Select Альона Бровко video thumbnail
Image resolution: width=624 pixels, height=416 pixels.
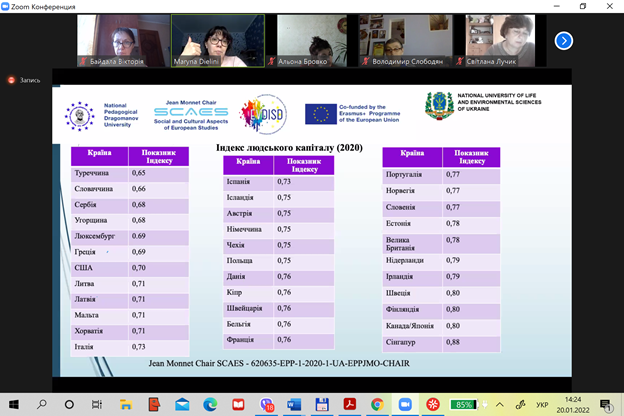[312, 41]
